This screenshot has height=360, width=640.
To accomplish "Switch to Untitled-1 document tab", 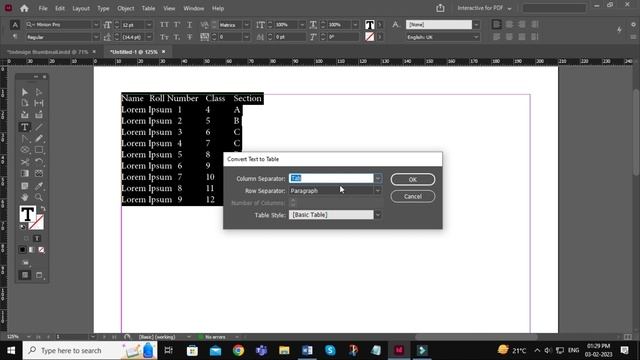I will (133, 52).
